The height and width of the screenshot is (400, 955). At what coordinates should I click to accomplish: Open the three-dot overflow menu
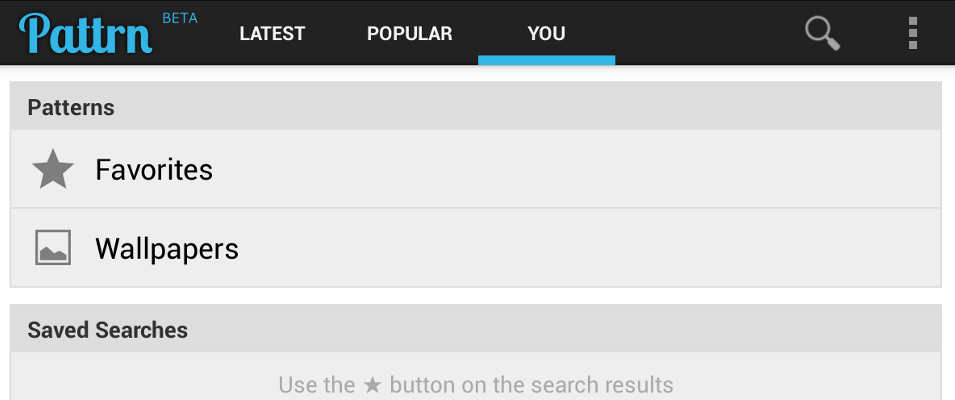(912, 33)
